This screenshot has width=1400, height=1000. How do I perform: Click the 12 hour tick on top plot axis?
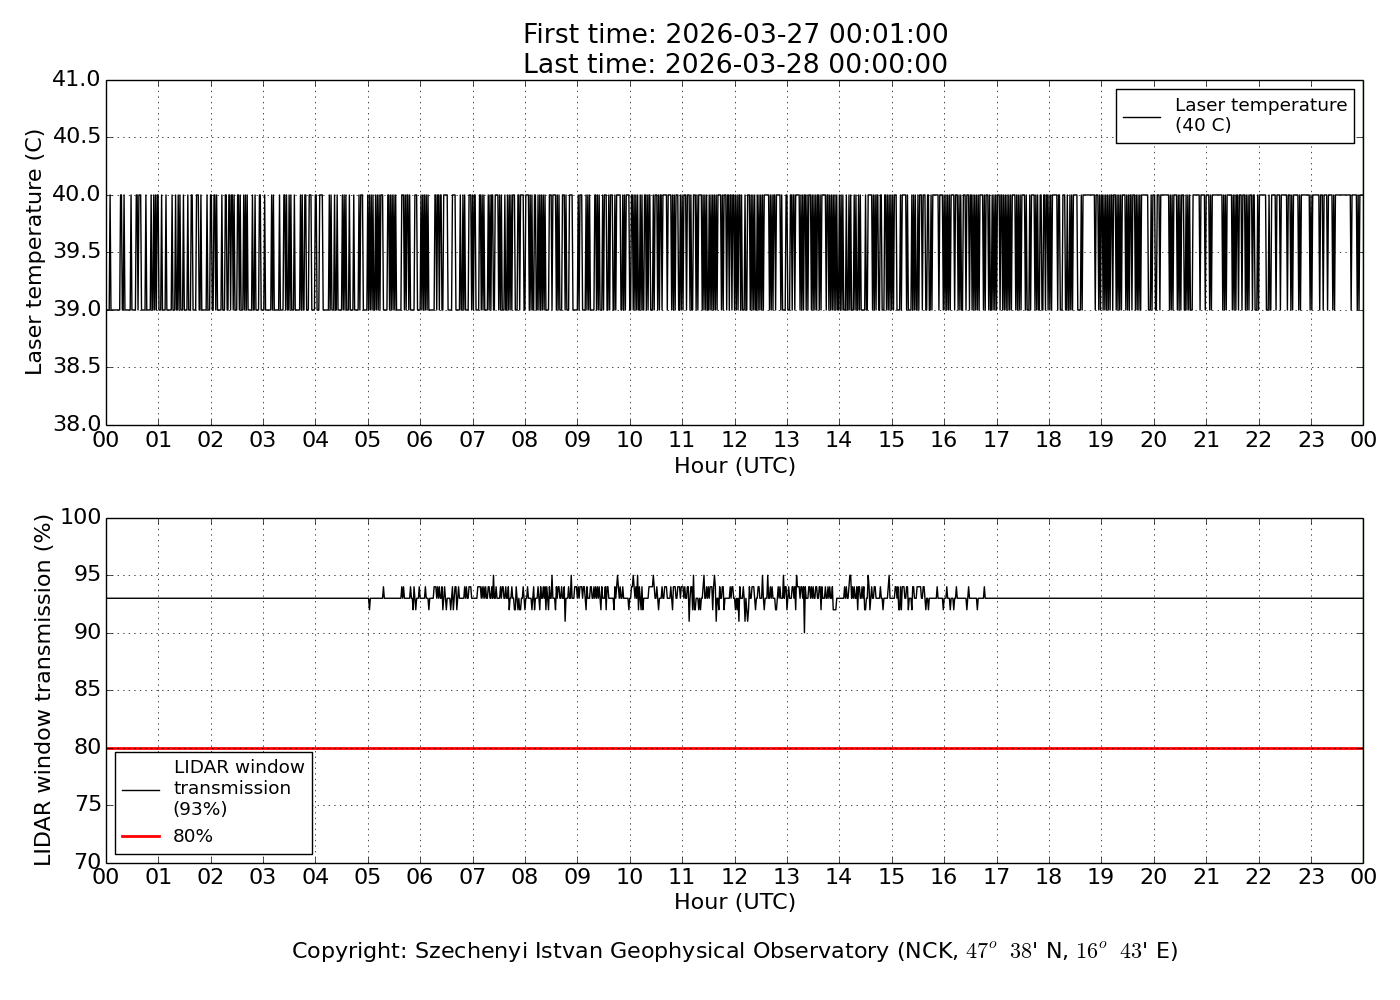(735, 440)
